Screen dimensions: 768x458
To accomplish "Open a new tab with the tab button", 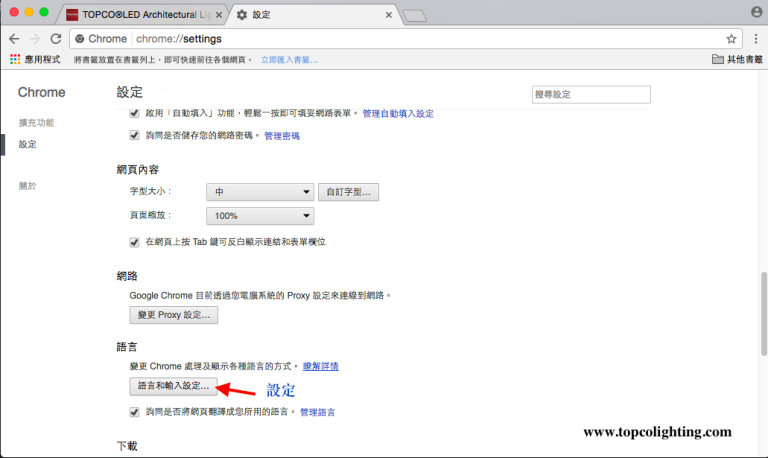I will tap(414, 16).
